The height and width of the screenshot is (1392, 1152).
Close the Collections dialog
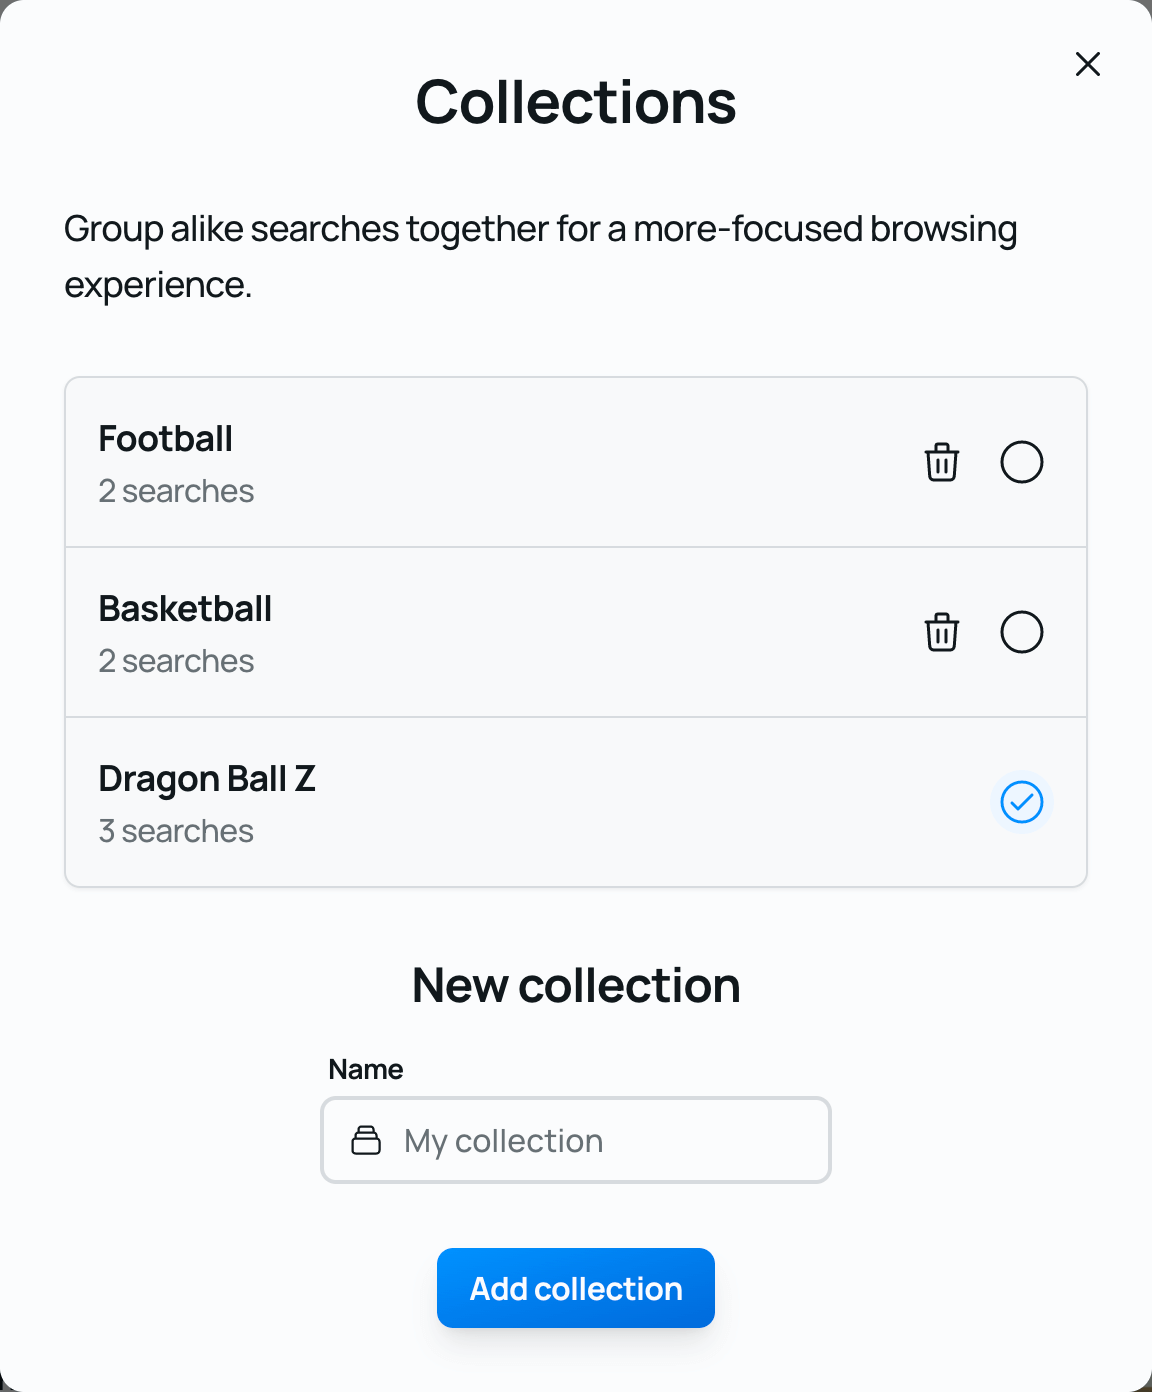[1087, 64]
